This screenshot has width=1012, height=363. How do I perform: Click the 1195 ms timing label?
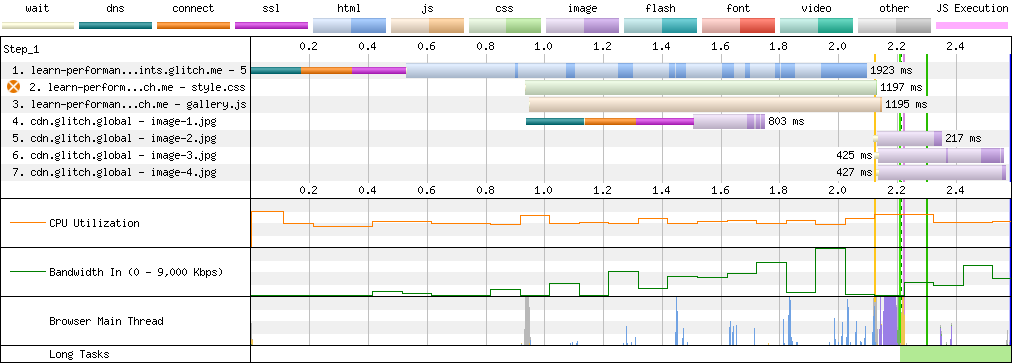pos(906,104)
